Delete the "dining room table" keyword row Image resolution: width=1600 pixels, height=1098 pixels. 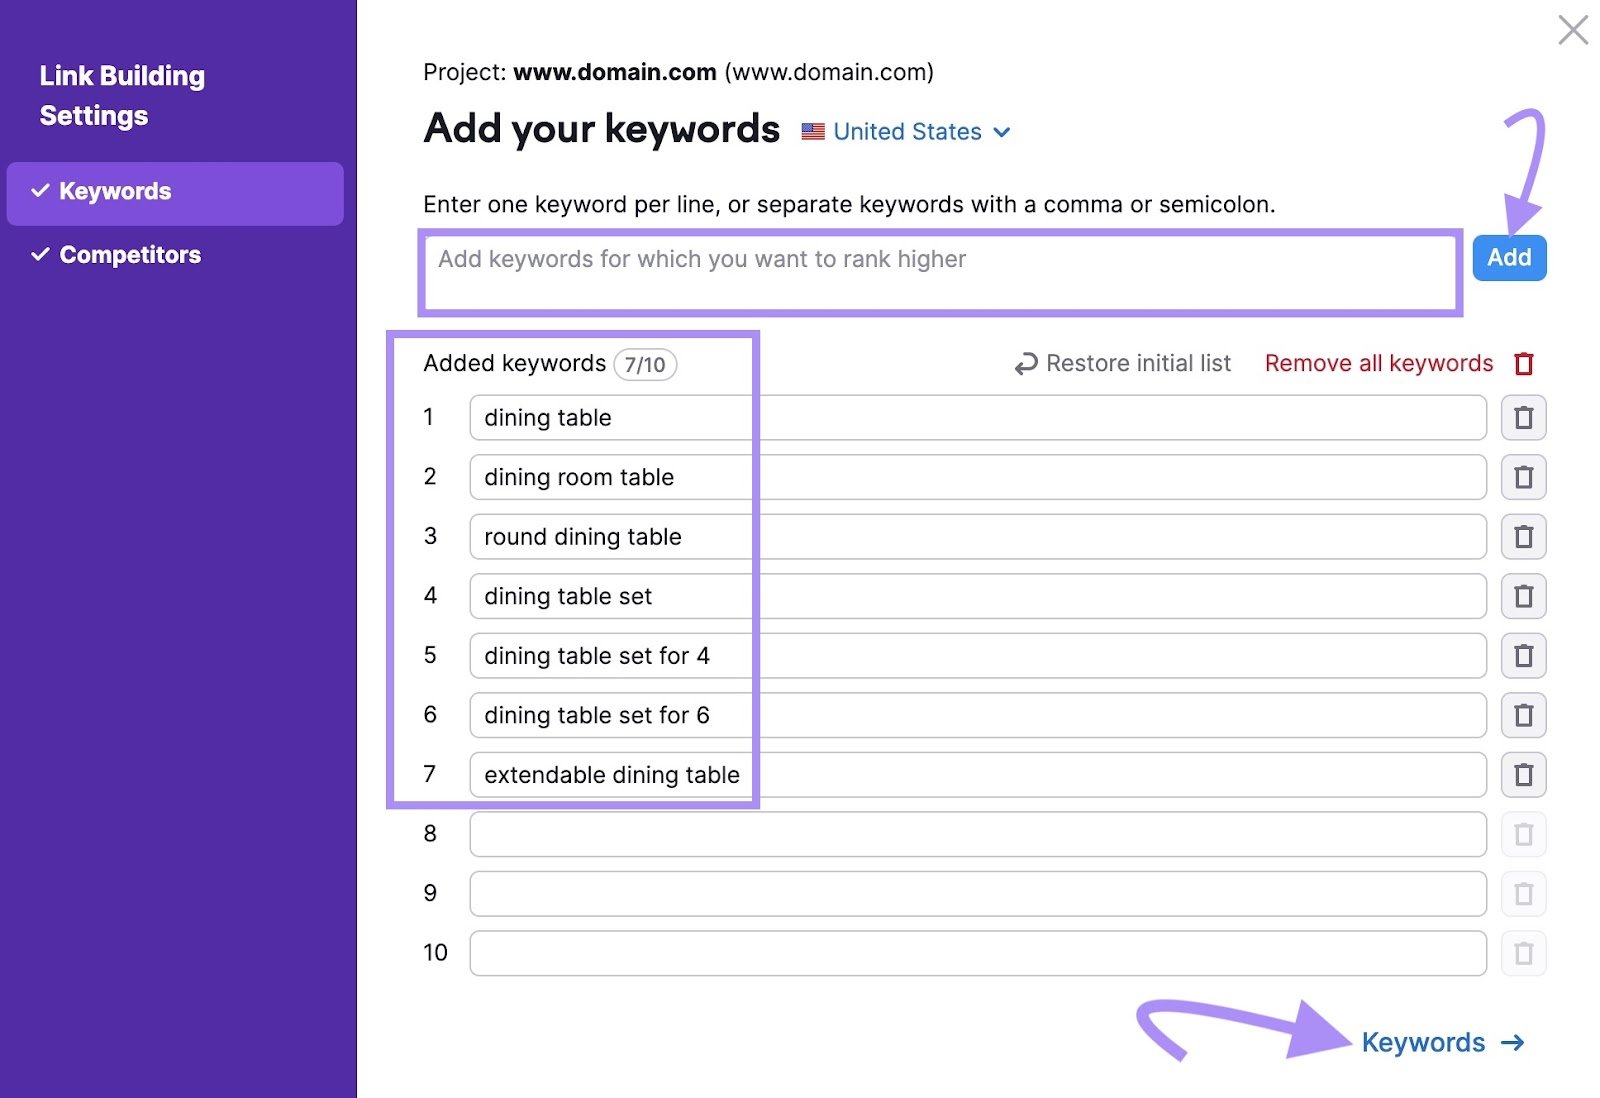pyautogui.click(x=1523, y=477)
